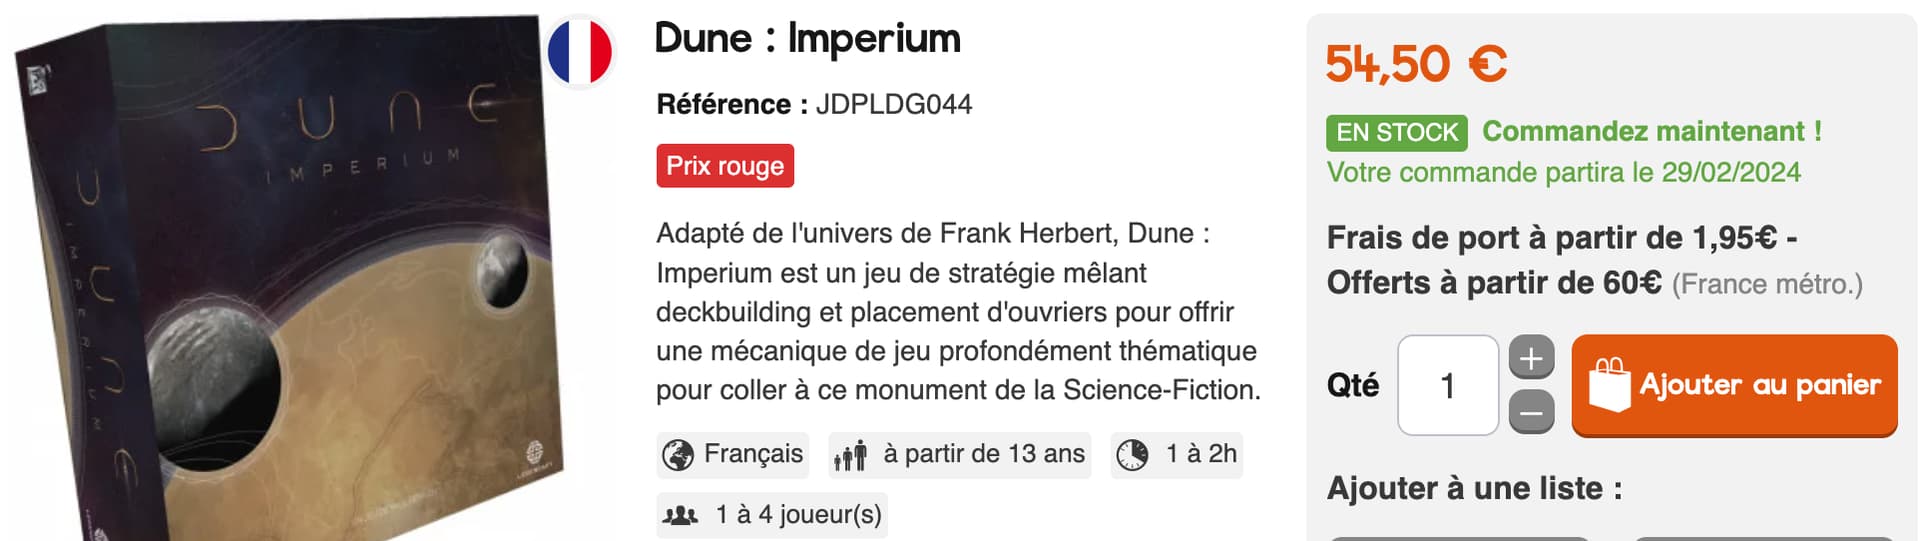
Task: Click the 1 à 4 joueur(s) tag text
Action: (x=798, y=515)
